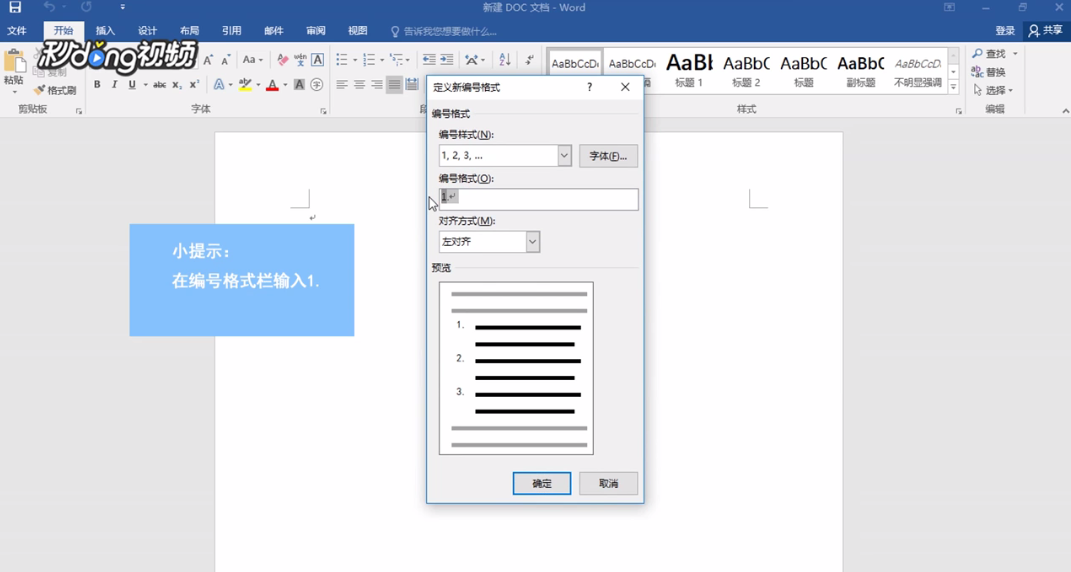1071x572 pixels.
Task: Switch to the View (视图) tab
Action: click(x=357, y=31)
